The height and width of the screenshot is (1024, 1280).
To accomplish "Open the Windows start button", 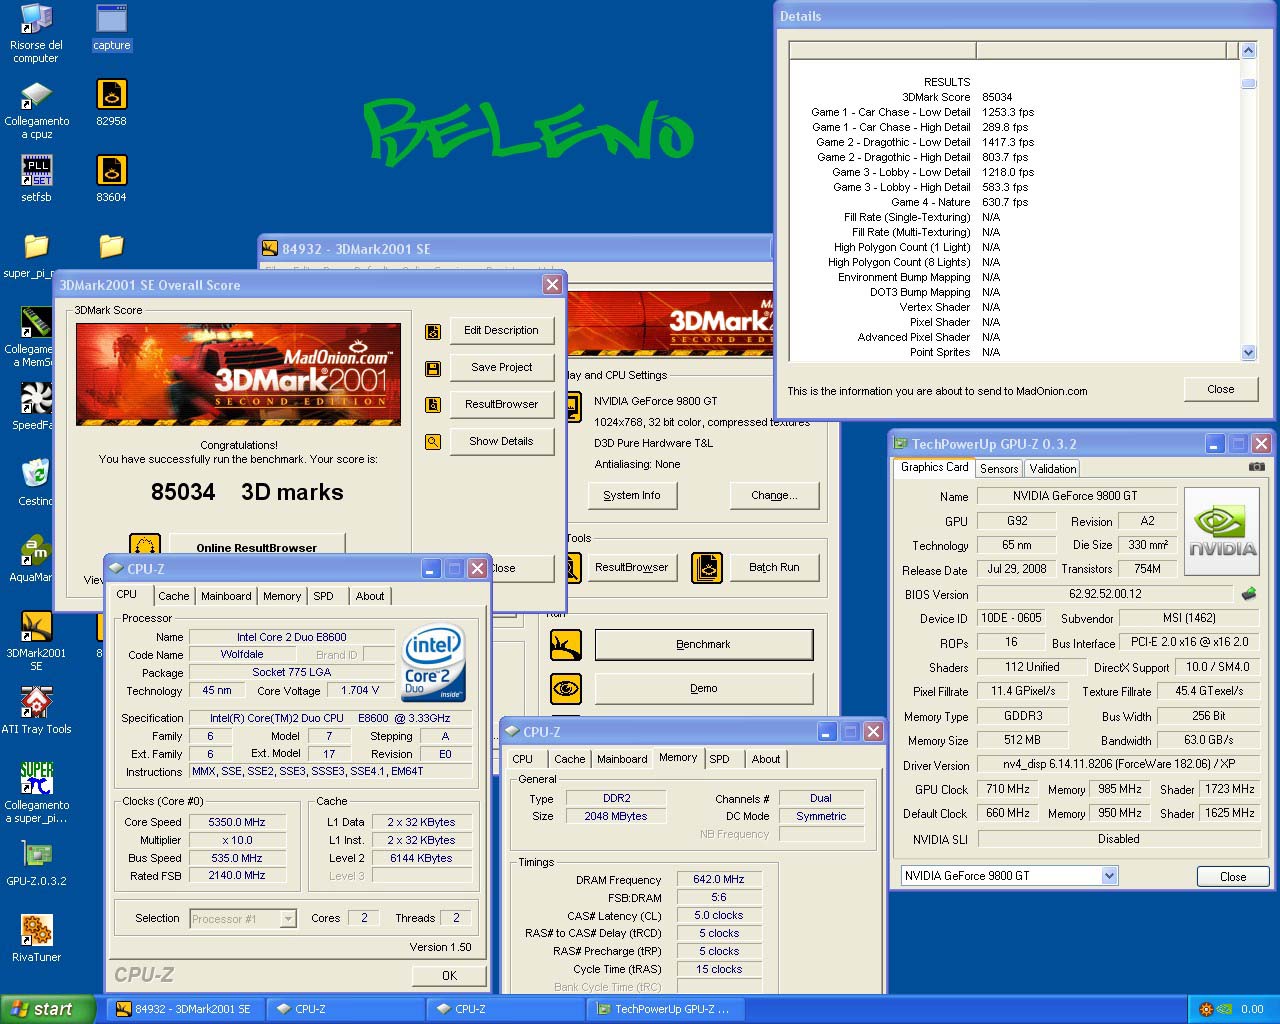I will click(x=48, y=1009).
